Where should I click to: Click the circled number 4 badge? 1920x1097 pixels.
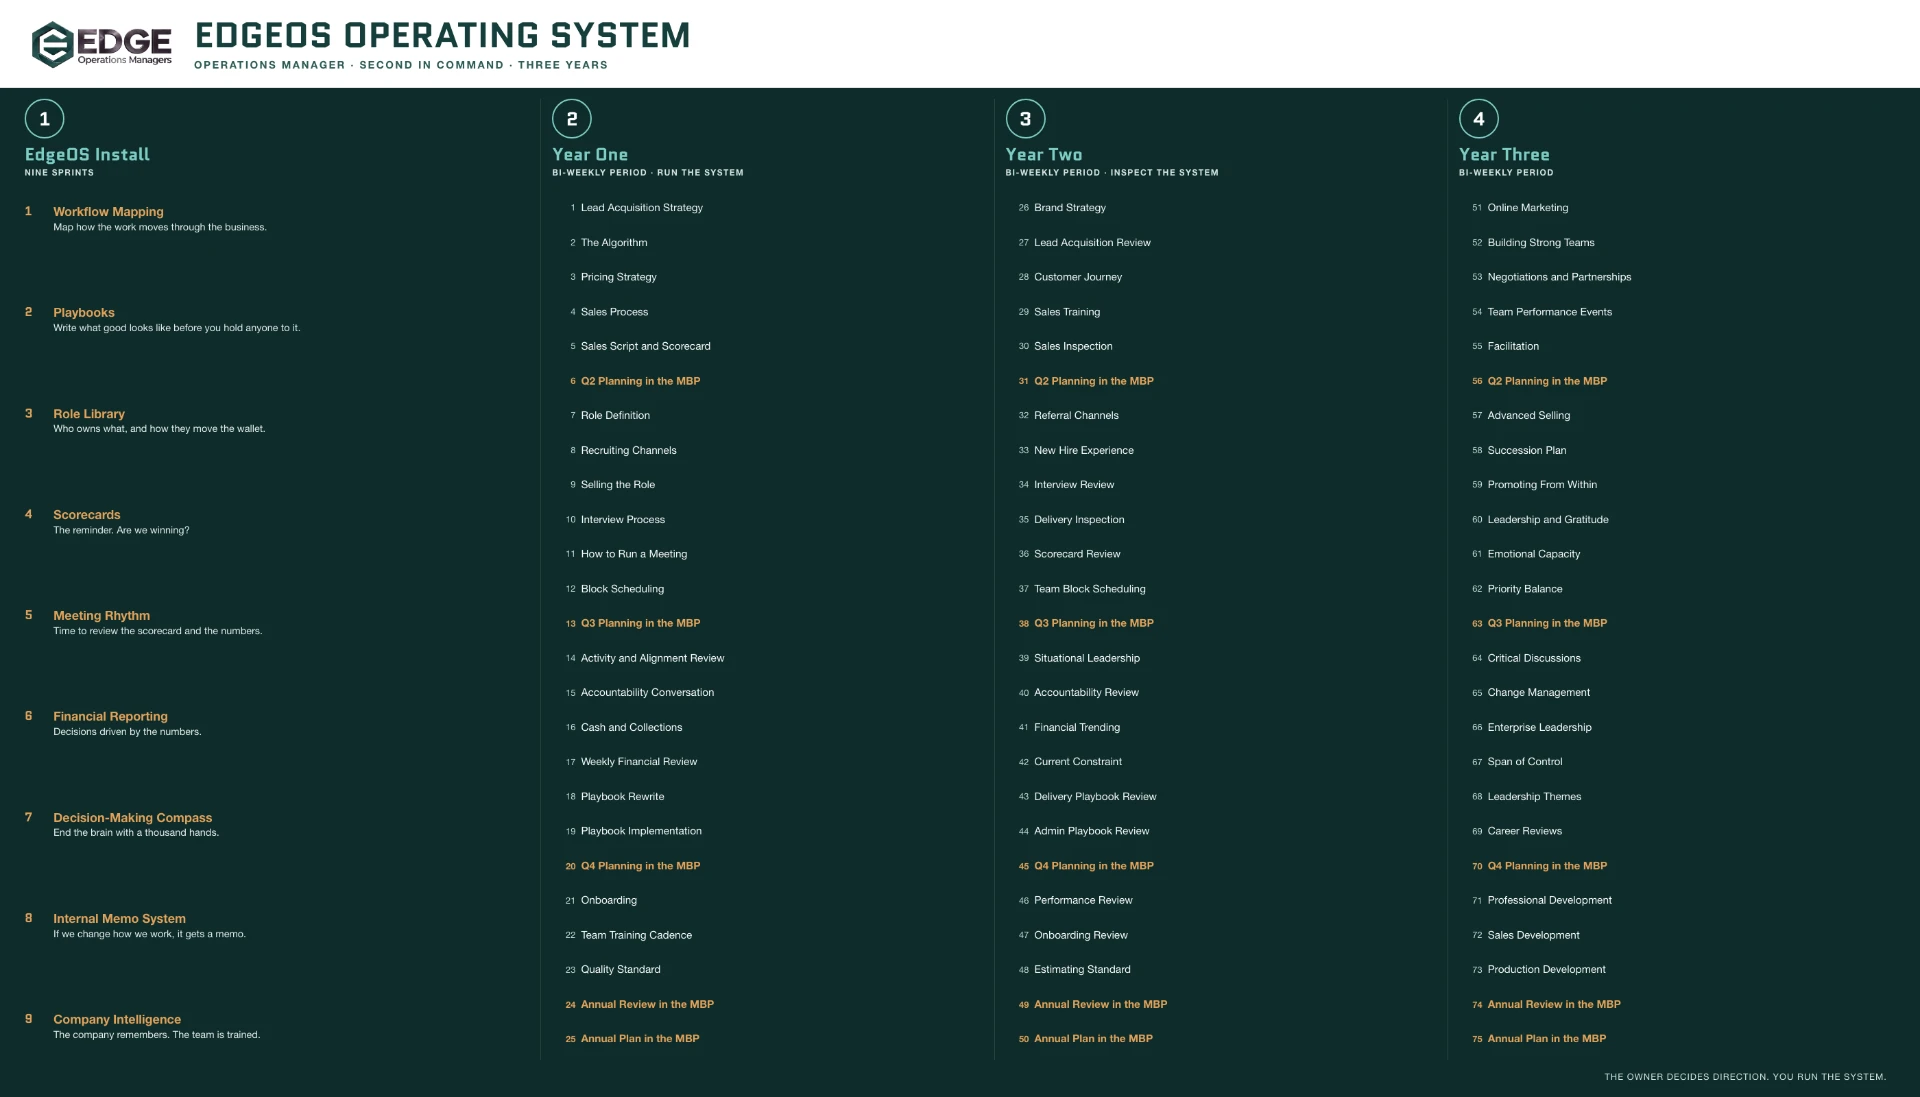click(x=1479, y=119)
